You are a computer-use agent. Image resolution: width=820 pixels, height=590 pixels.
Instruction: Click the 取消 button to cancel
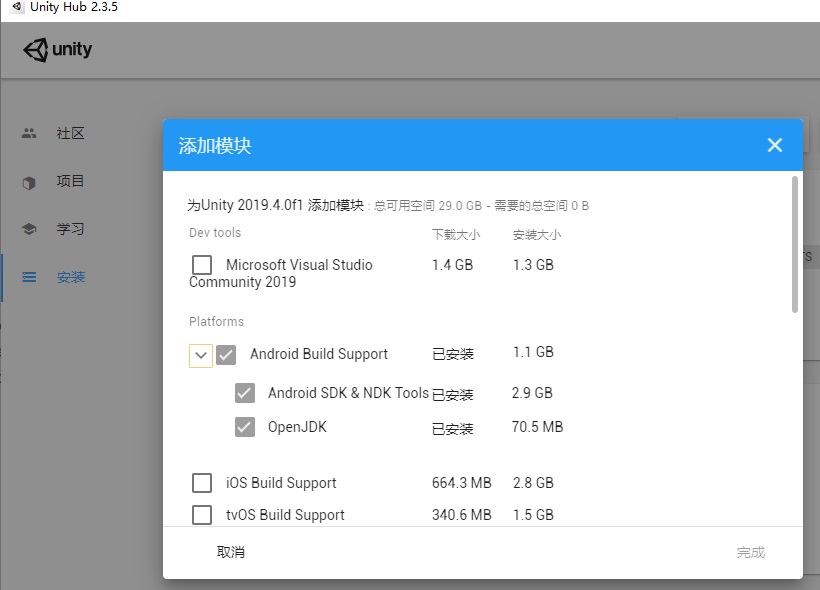231,551
